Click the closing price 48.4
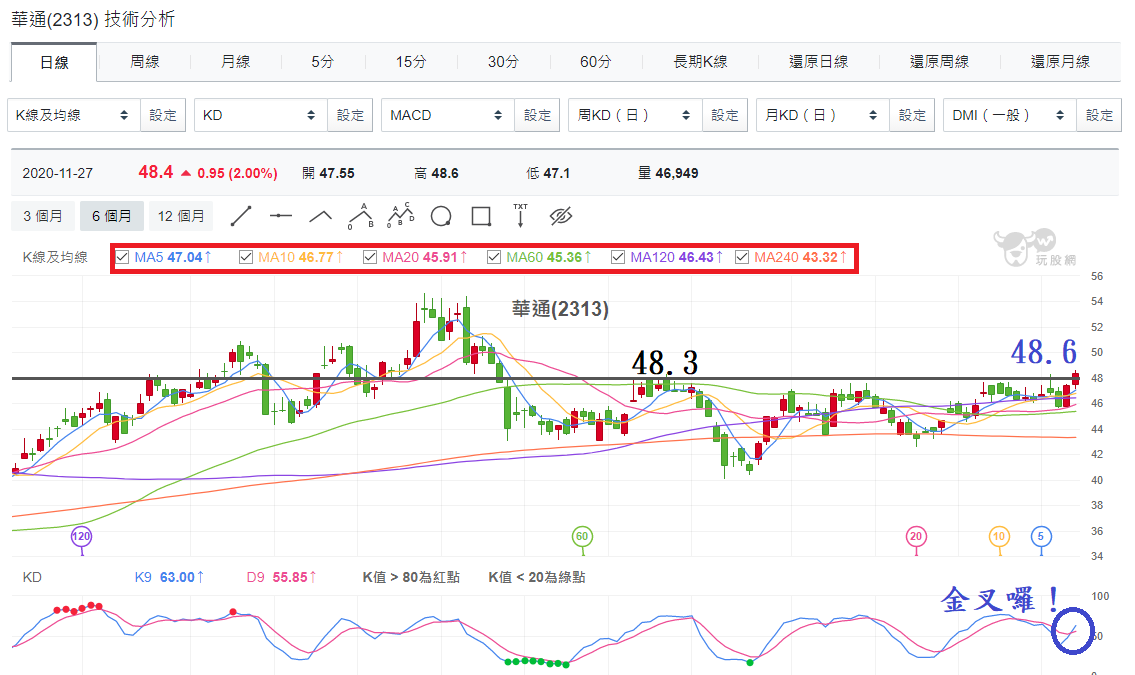Screen dimensions: 1135x675 (156, 172)
